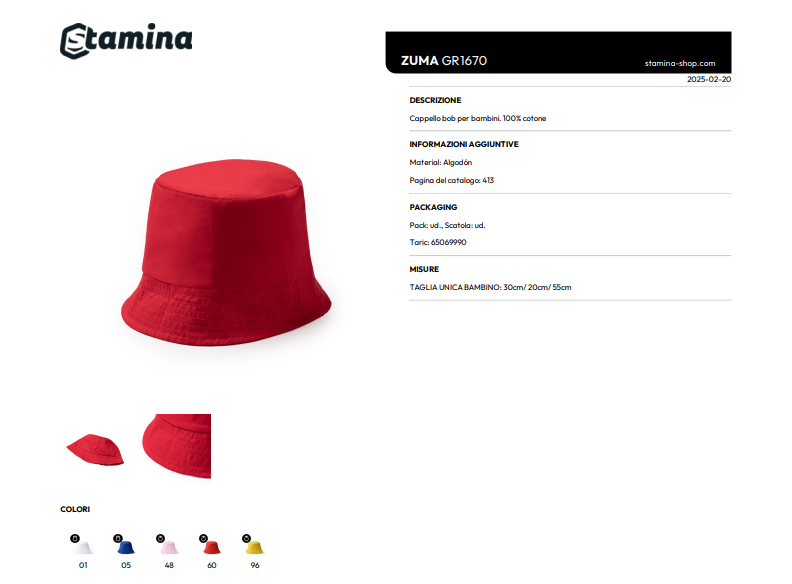Click the badge icon on blue hat 05

[118, 538]
